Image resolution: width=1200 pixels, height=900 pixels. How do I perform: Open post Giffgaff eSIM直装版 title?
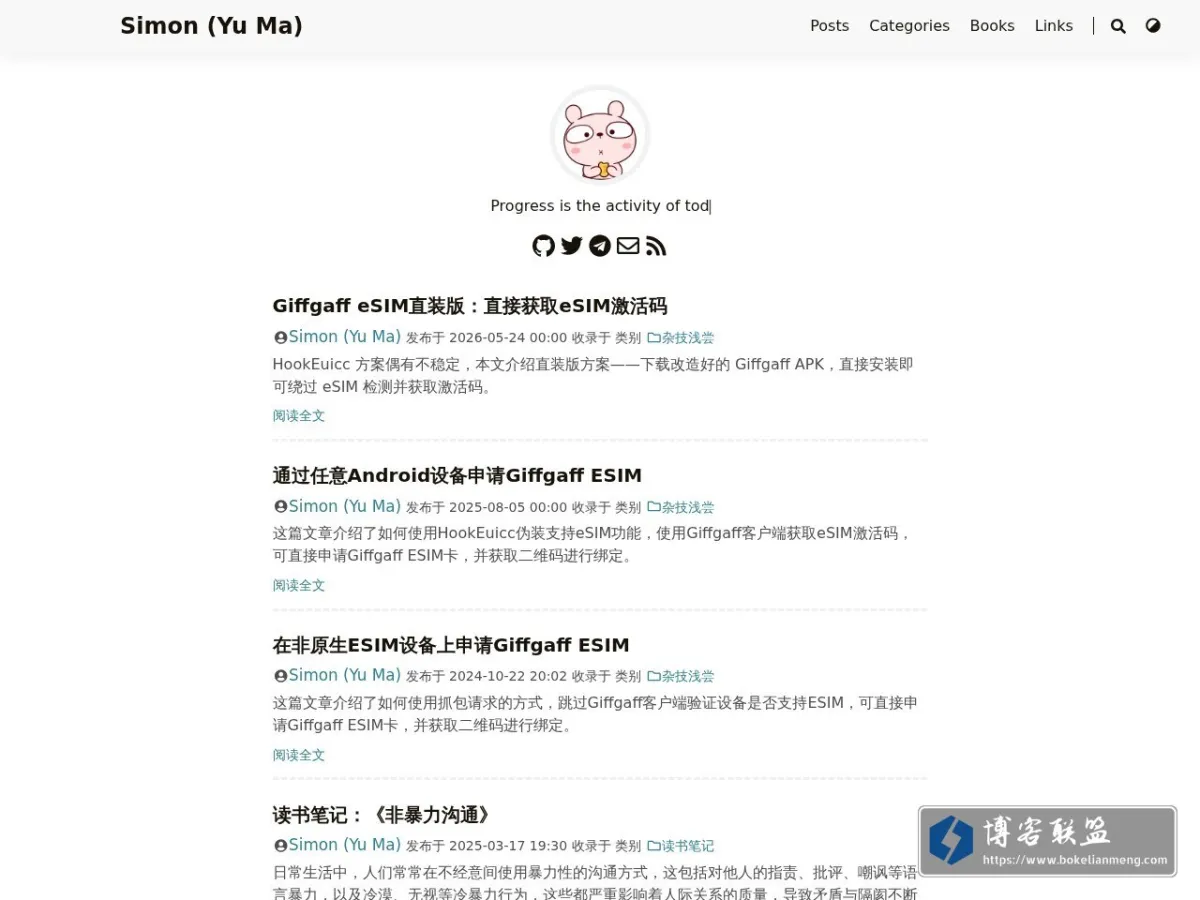(470, 306)
